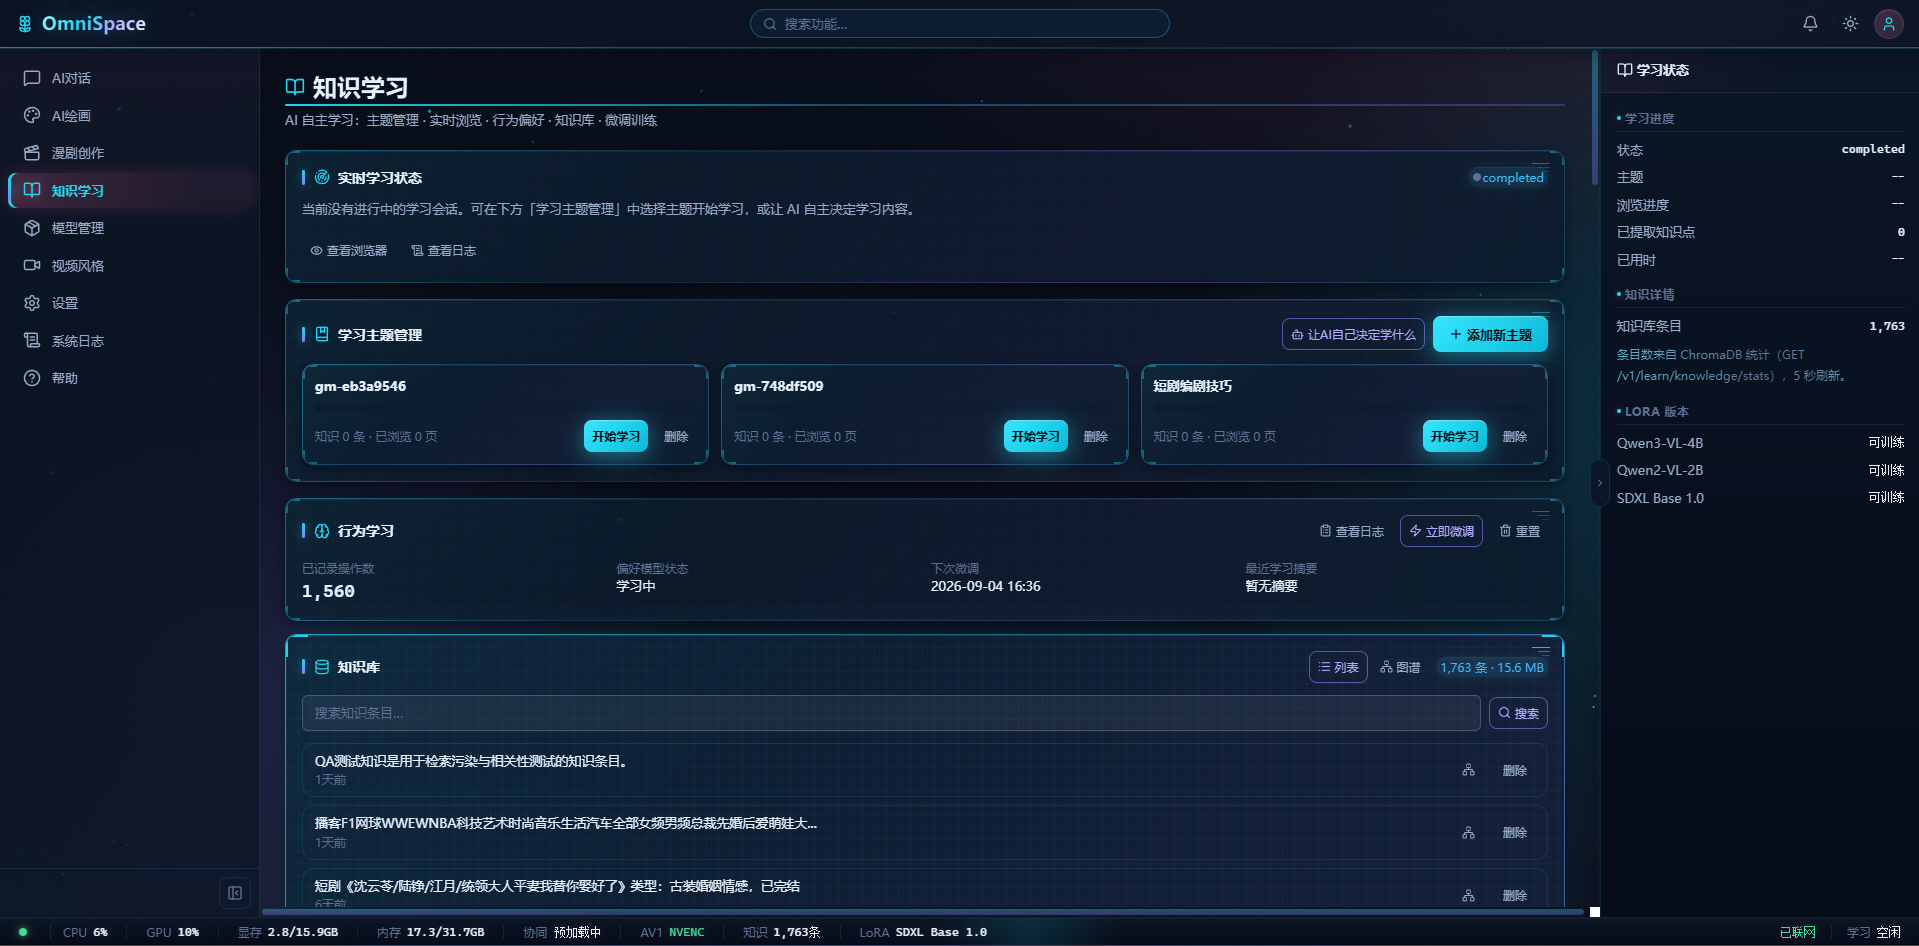Go to AI对话 in sidebar
The width and height of the screenshot is (1919, 946).
pyautogui.click(x=130, y=78)
